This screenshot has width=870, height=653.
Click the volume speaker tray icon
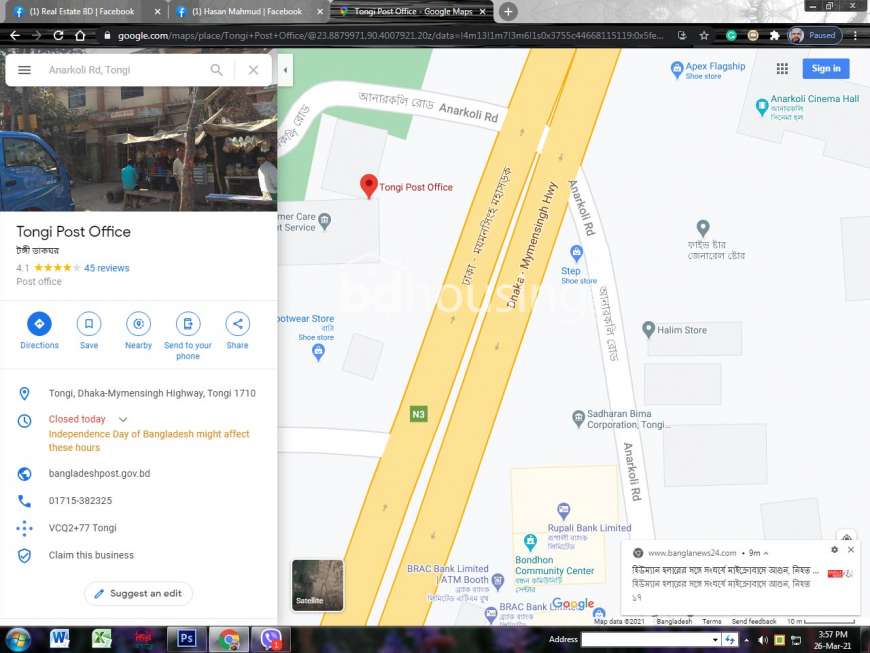point(763,640)
